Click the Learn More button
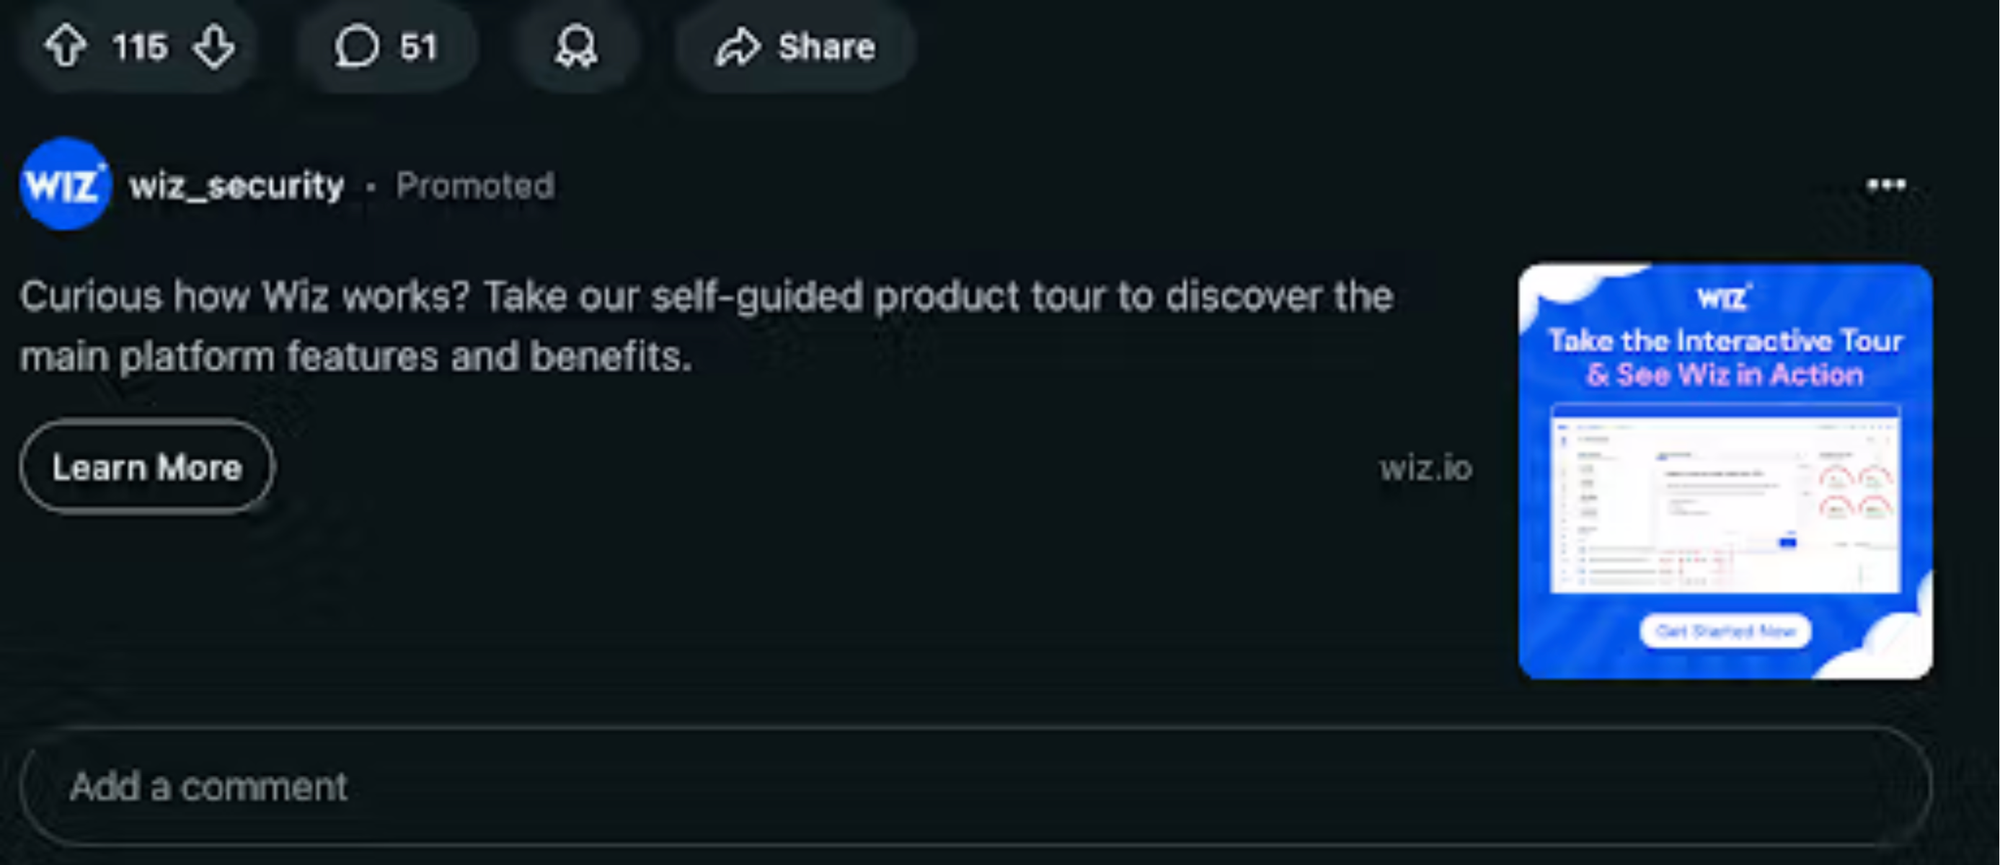2000x865 pixels. (x=146, y=467)
